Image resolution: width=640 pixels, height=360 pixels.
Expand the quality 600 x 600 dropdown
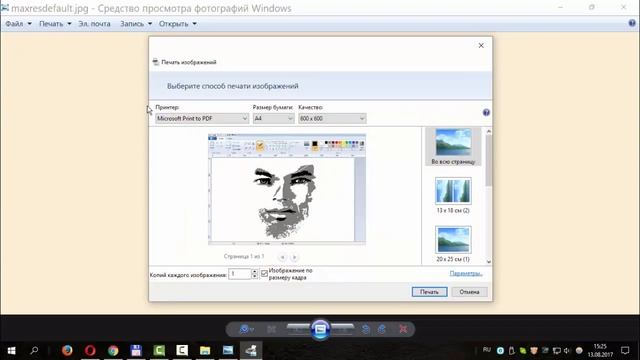332,118
